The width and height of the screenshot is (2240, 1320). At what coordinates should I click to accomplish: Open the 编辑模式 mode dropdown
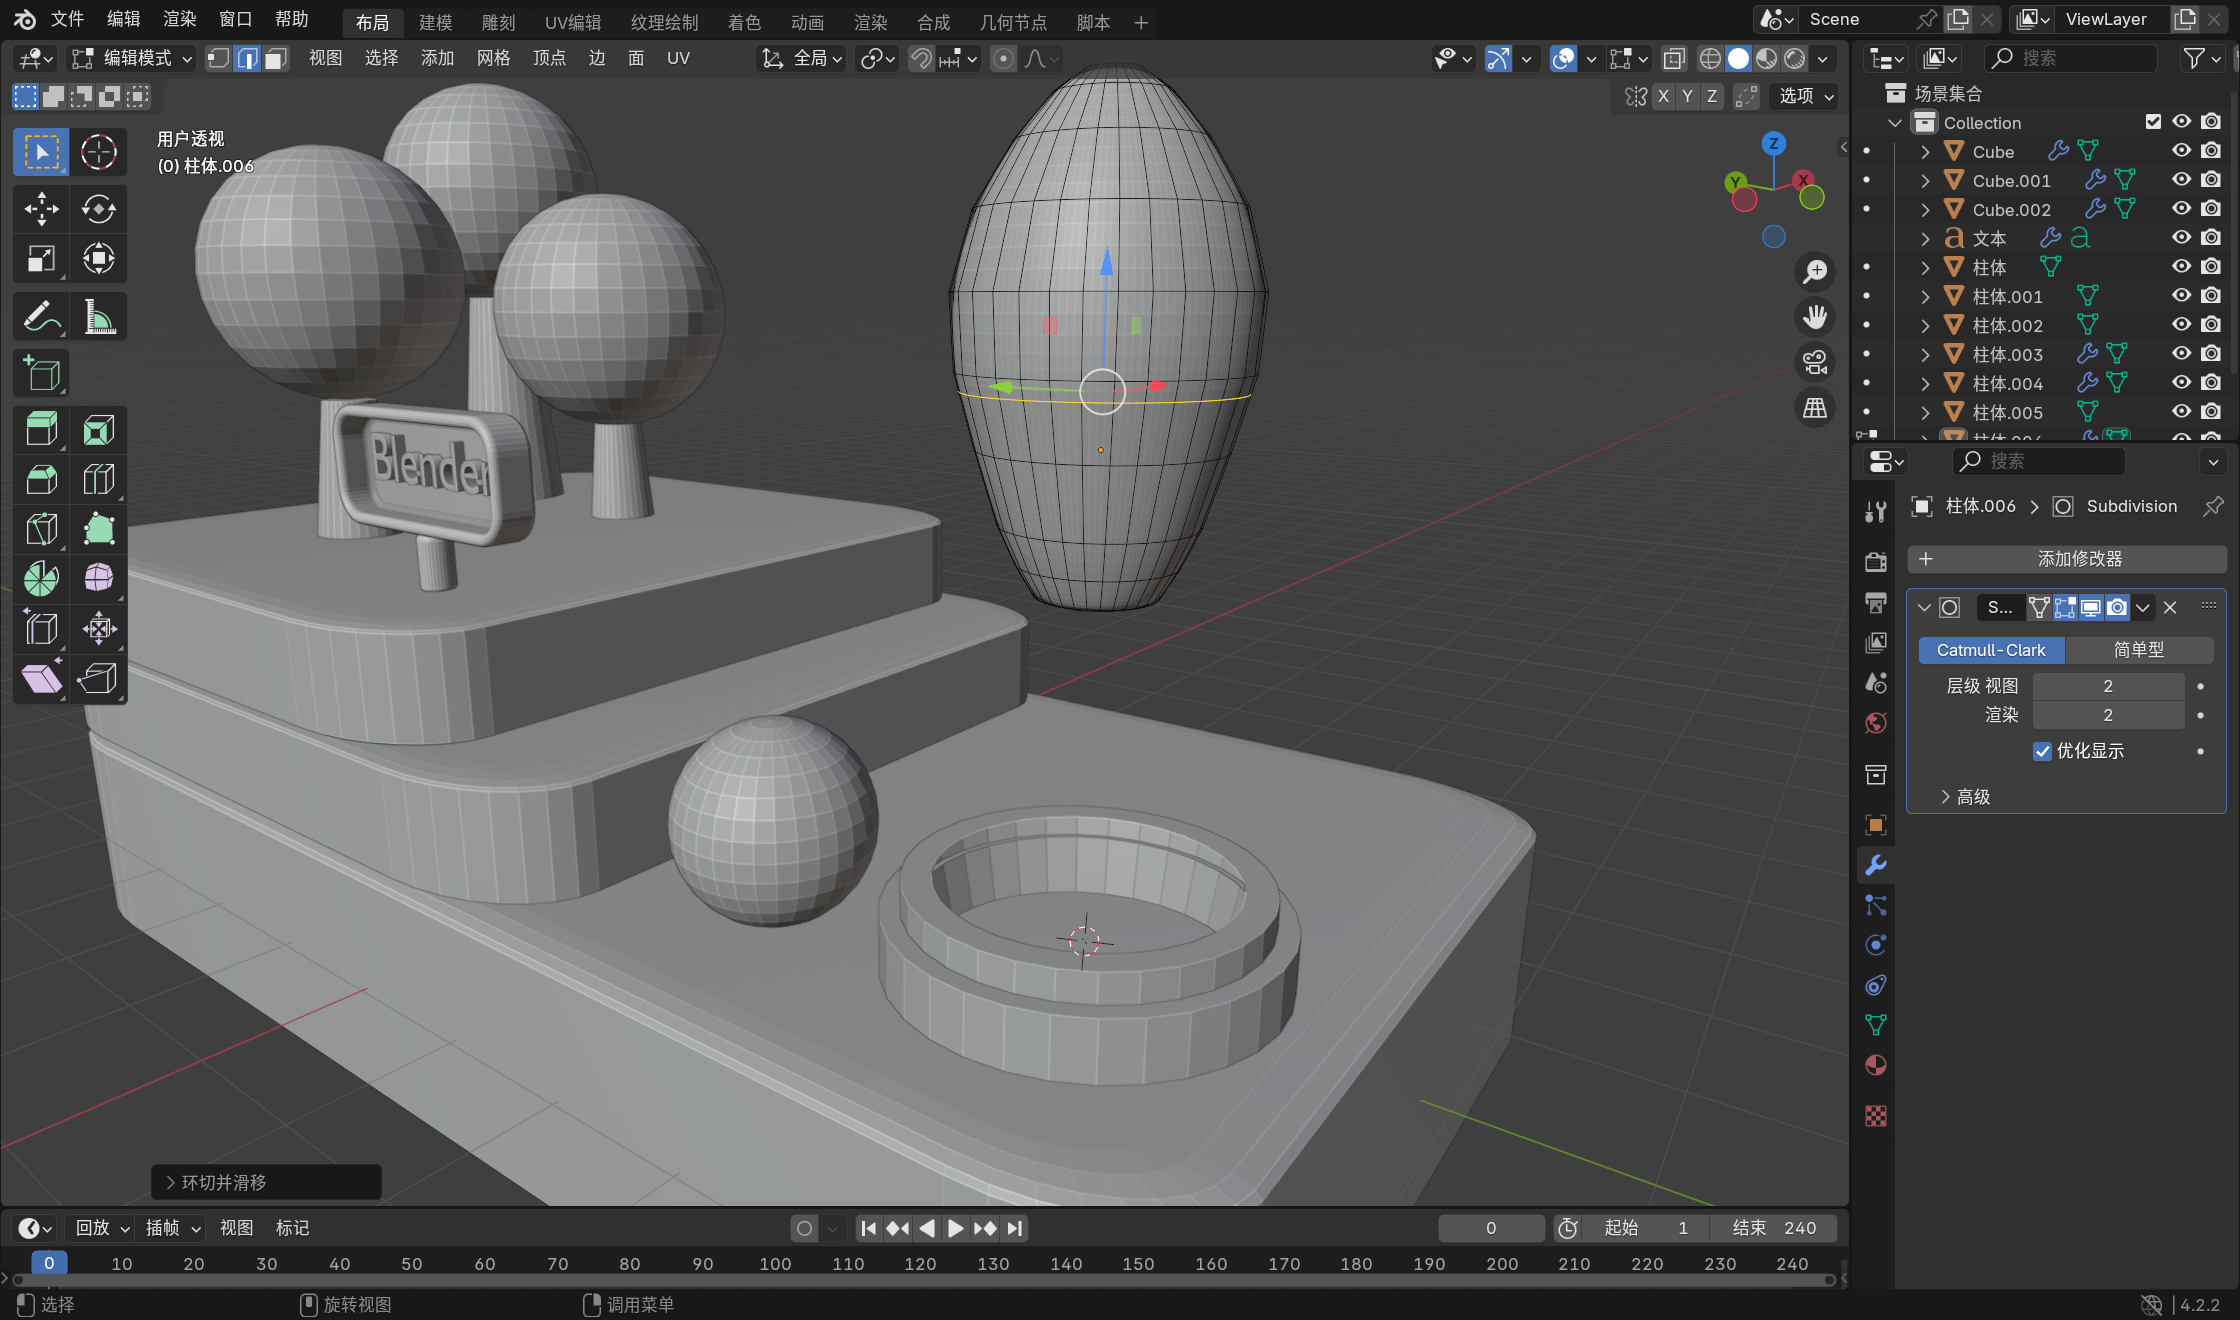pos(132,59)
